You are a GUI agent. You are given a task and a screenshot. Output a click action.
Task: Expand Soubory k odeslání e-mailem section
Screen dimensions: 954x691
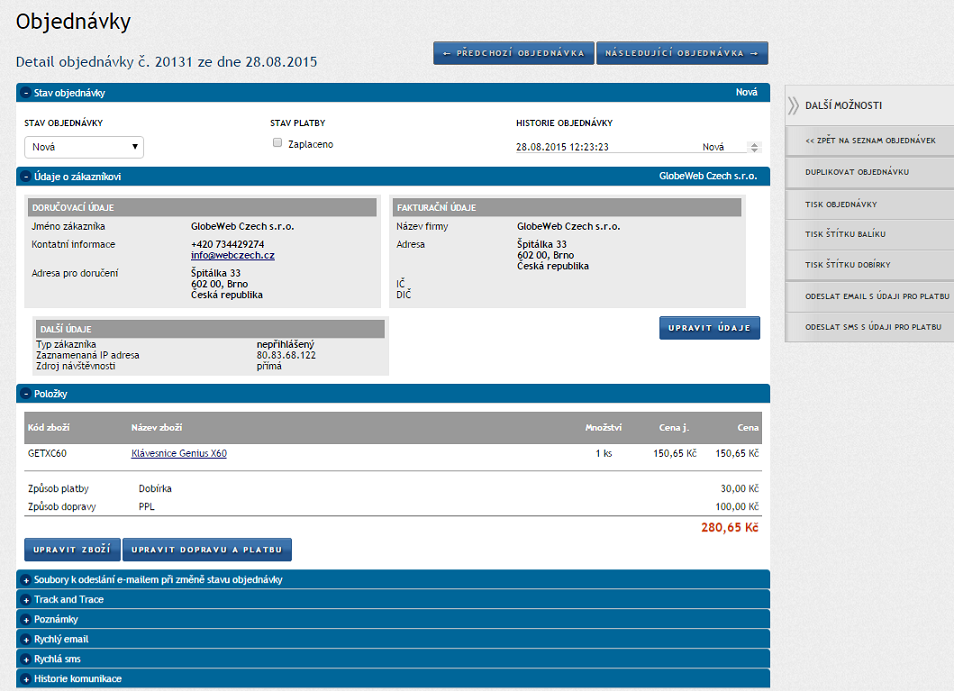26,580
